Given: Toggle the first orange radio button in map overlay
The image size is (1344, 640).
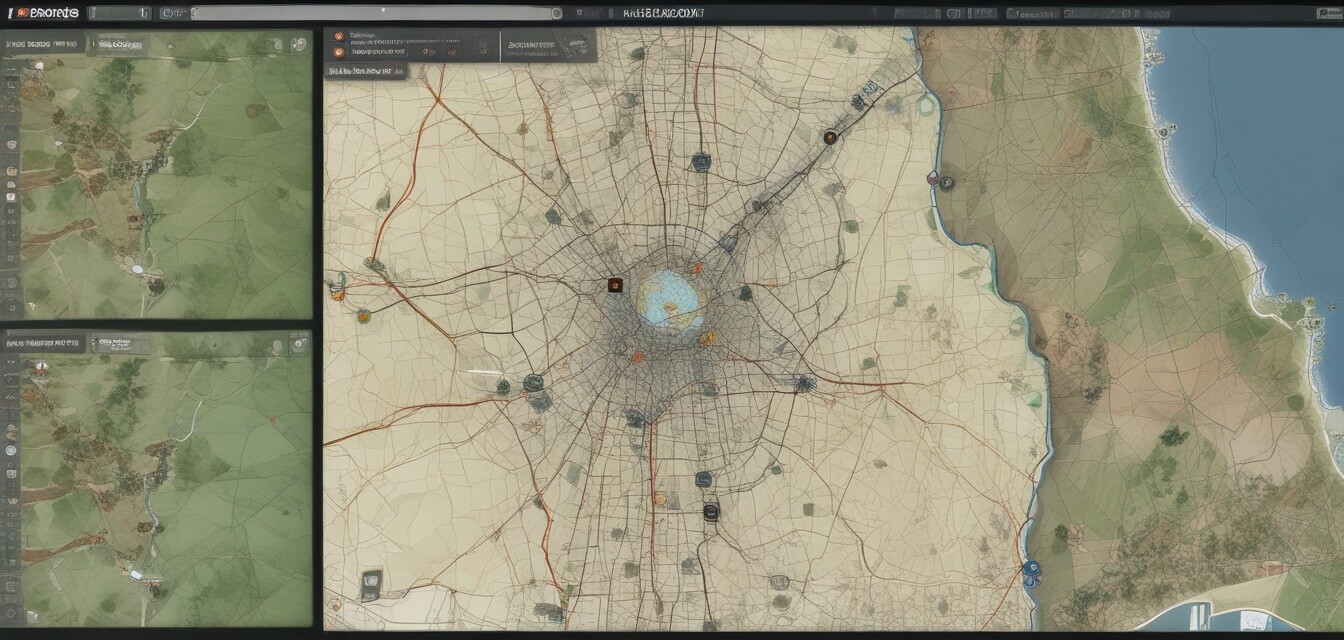Looking at the screenshot, I should click(x=339, y=36).
